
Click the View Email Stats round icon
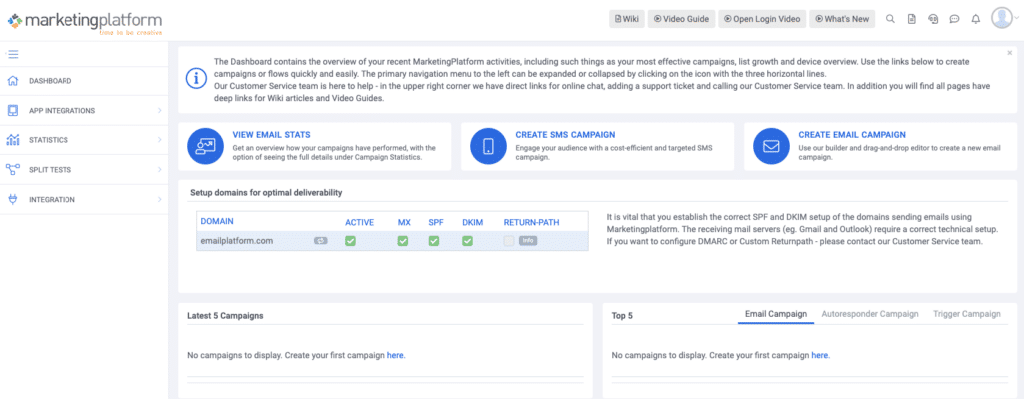coord(206,146)
